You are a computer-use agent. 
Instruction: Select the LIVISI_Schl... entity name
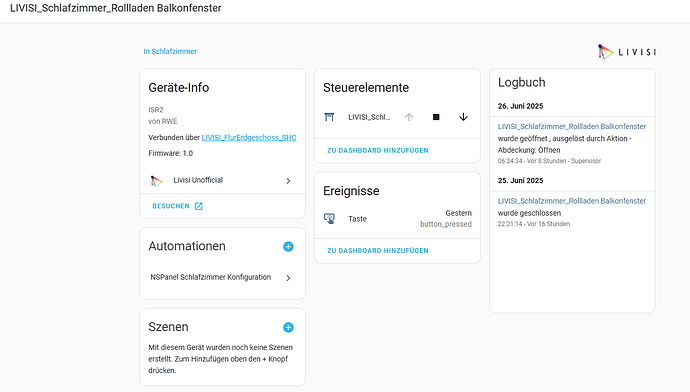369,117
